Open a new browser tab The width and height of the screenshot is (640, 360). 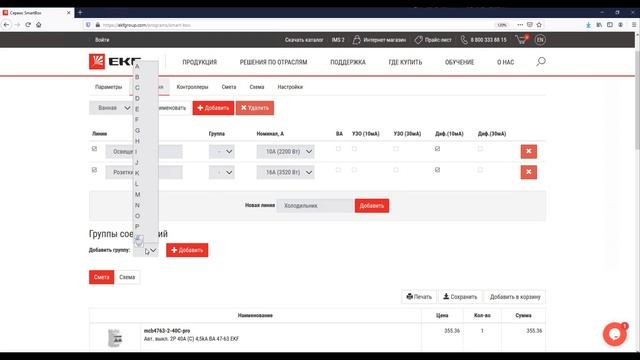pos(80,12)
